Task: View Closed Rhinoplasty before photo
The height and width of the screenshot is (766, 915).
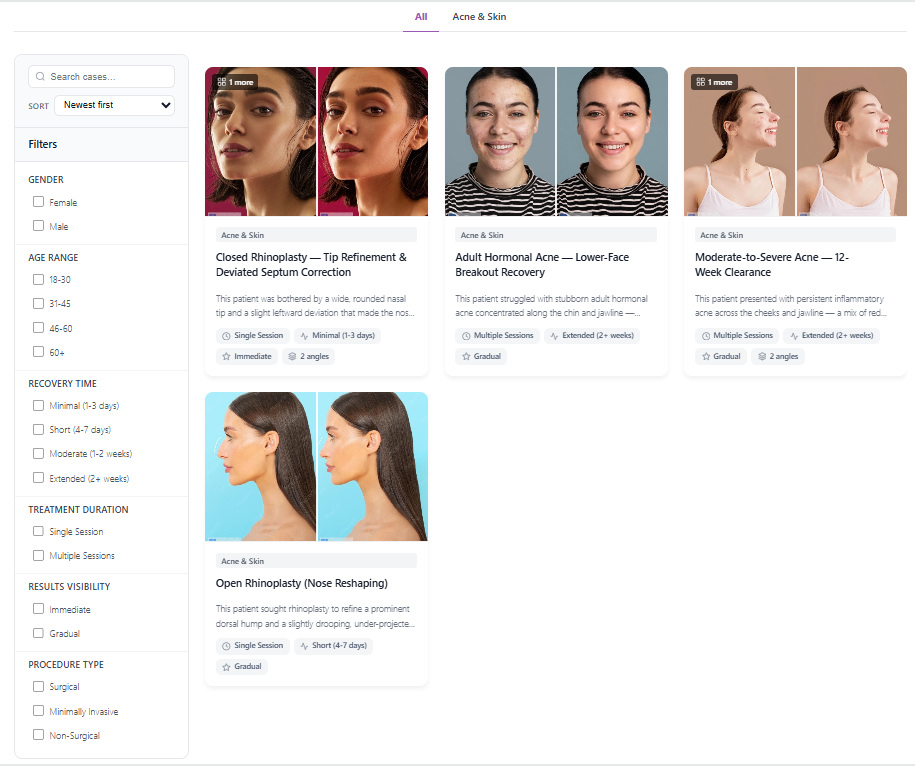Action: tap(260, 141)
